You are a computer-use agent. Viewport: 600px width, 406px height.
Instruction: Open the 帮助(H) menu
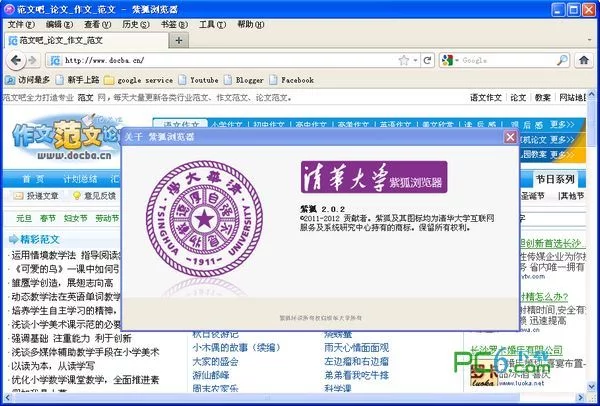[x=251, y=24]
